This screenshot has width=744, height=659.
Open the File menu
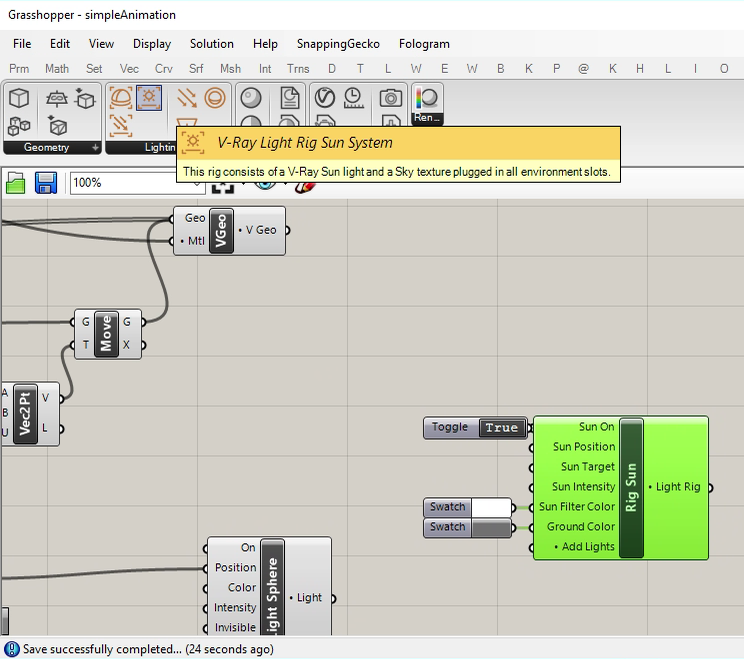click(x=22, y=44)
